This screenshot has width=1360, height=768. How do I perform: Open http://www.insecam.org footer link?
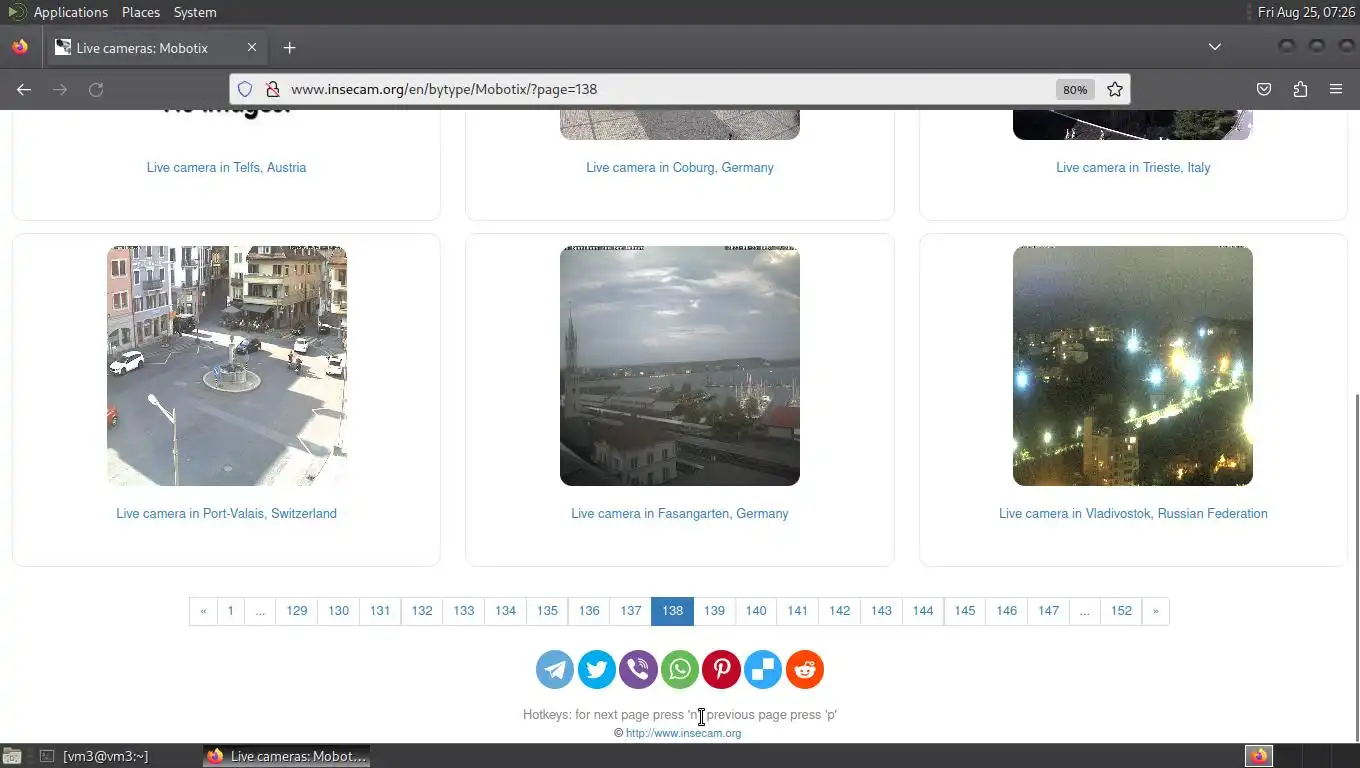coord(684,733)
